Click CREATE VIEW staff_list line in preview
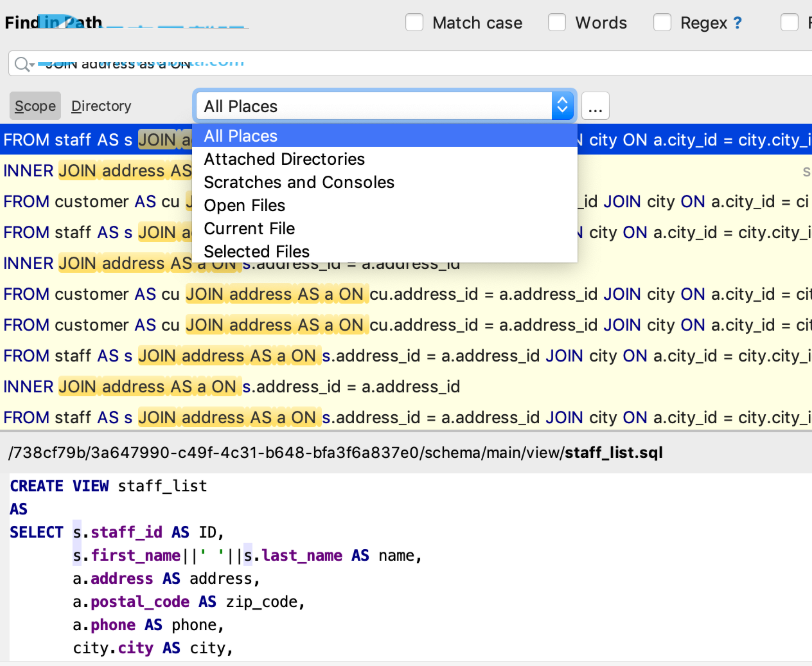This screenshot has height=666, width=812. (x=108, y=486)
